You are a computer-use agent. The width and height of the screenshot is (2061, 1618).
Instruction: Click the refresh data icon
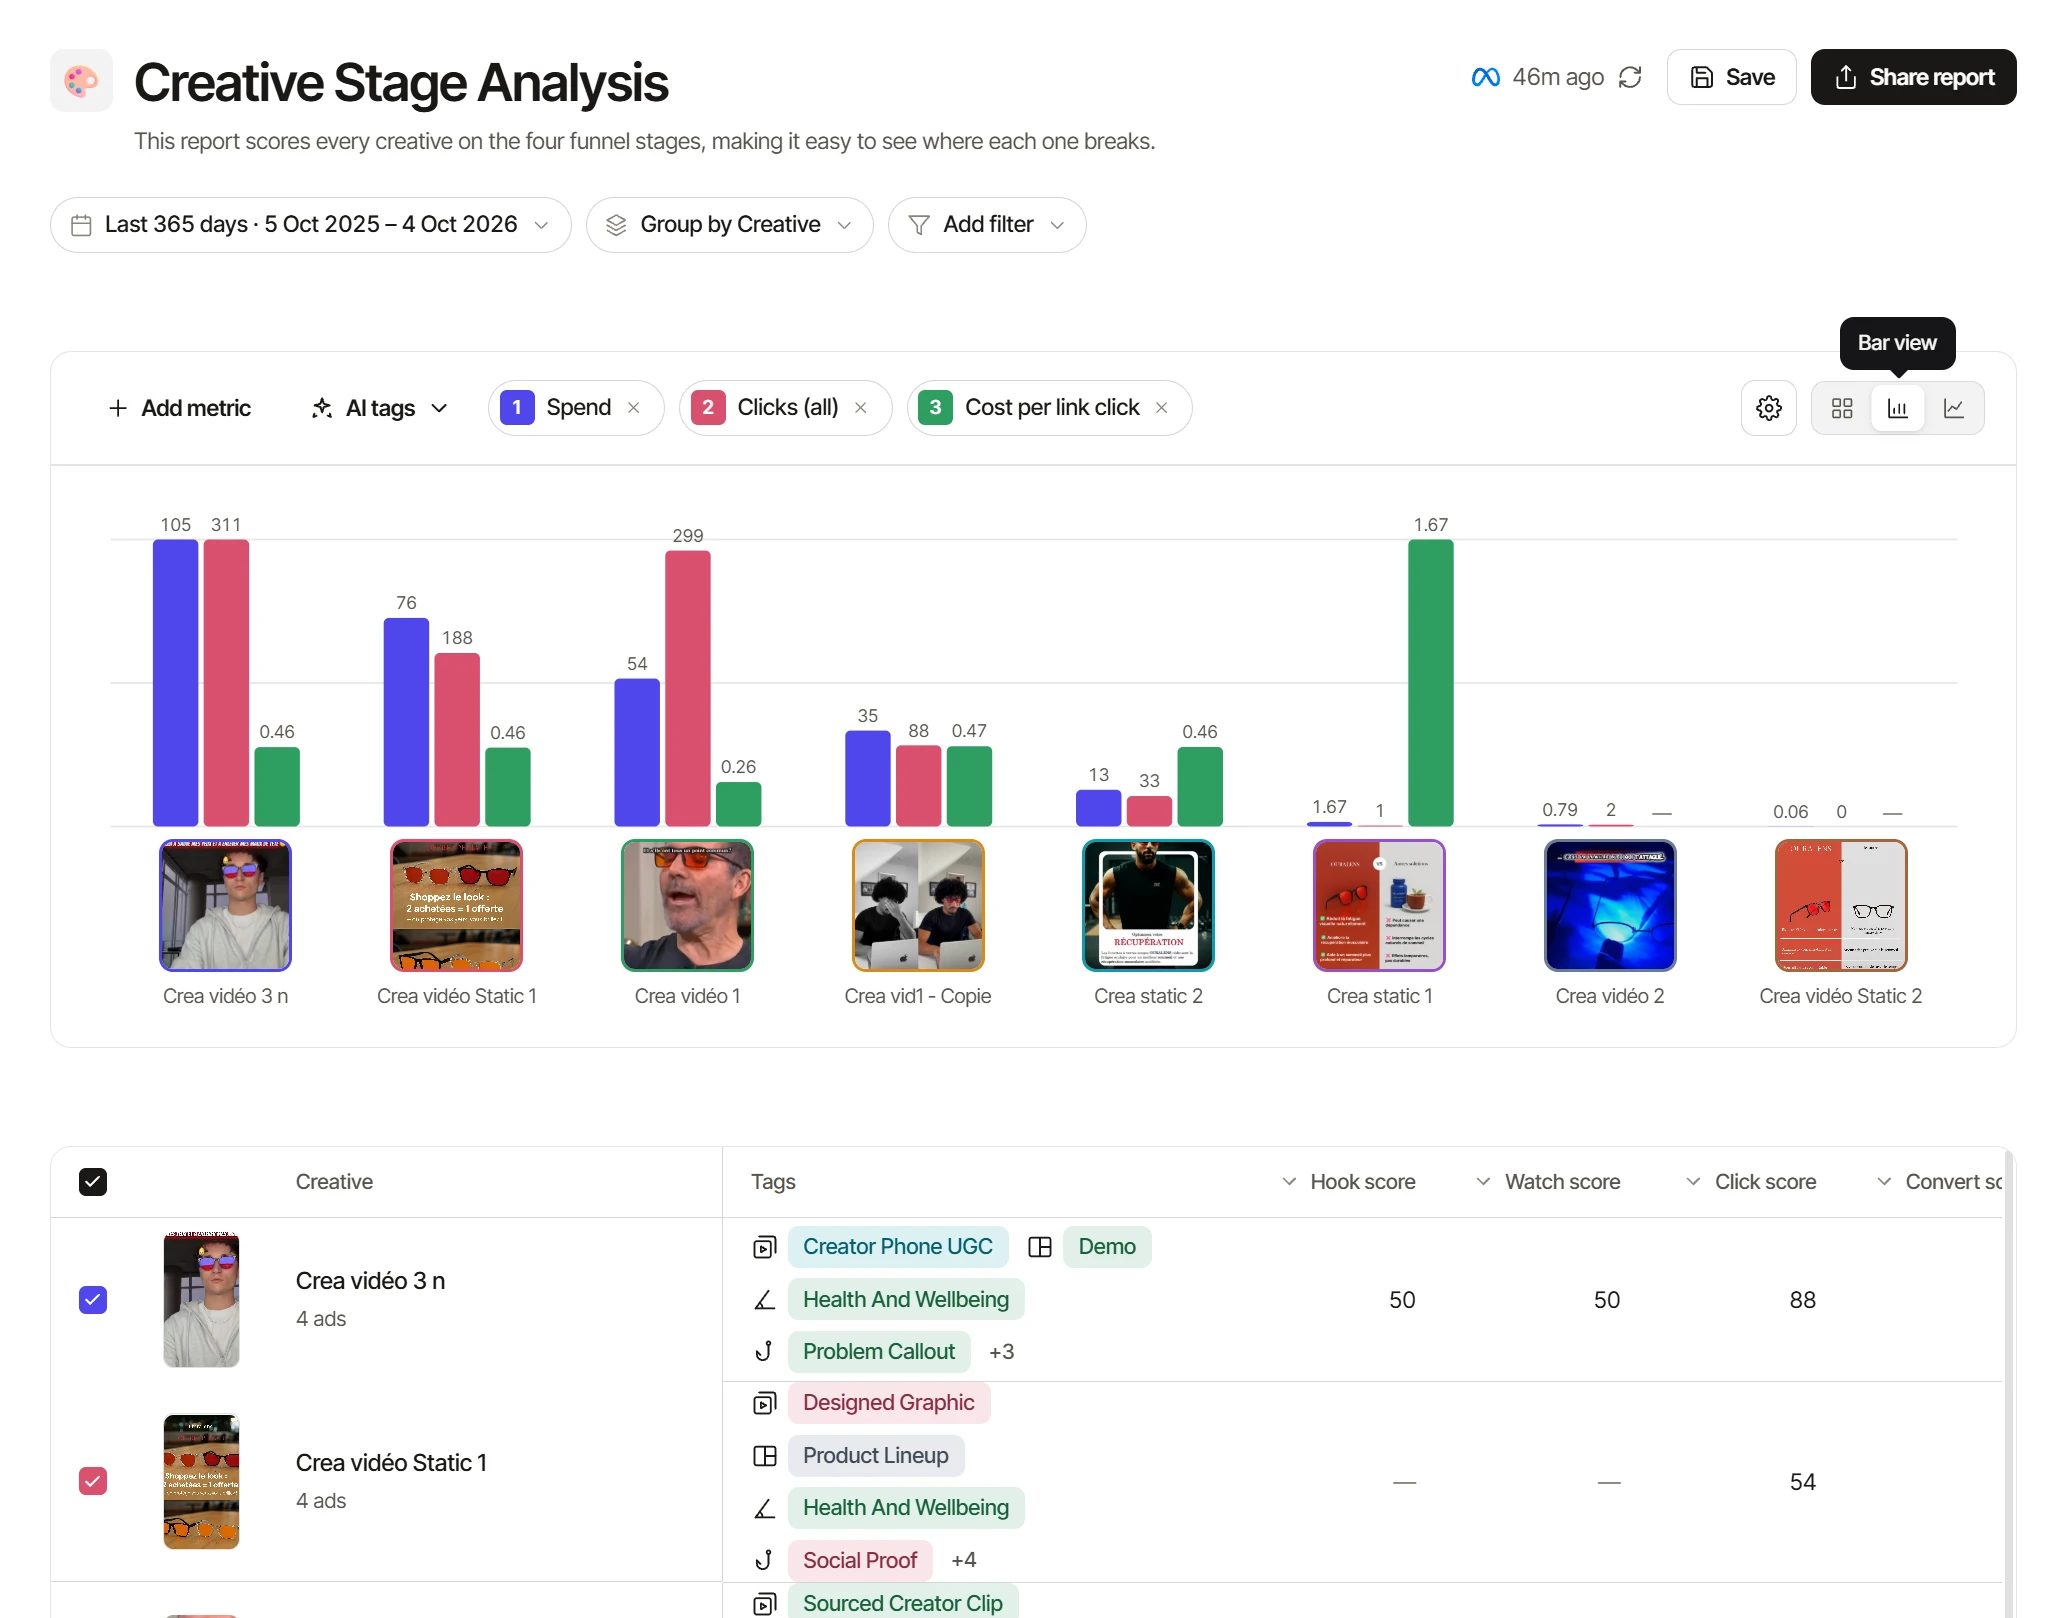pos(1630,77)
